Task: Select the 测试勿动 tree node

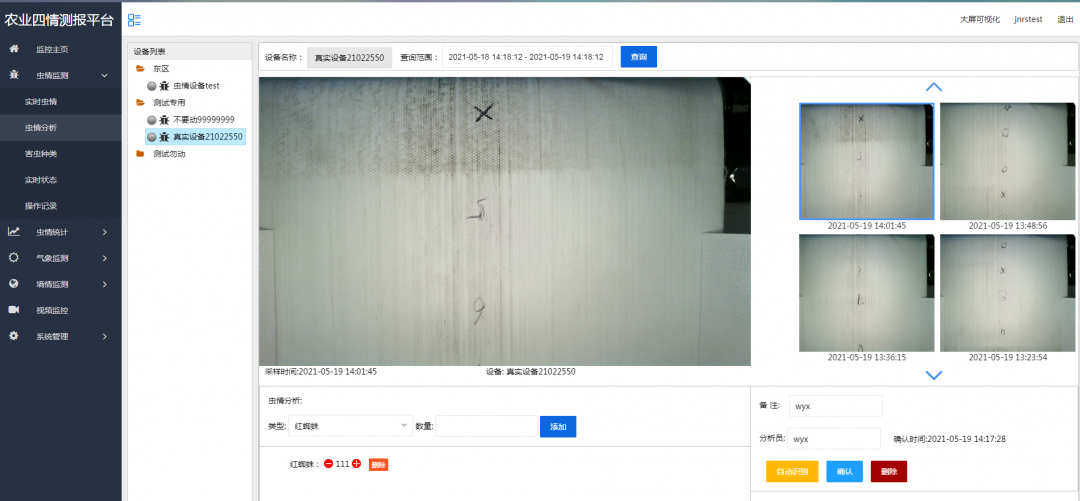Action: point(169,154)
